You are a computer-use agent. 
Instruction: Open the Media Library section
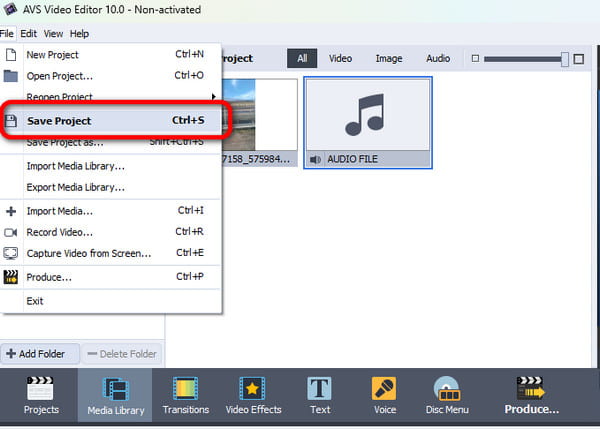(x=115, y=396)
